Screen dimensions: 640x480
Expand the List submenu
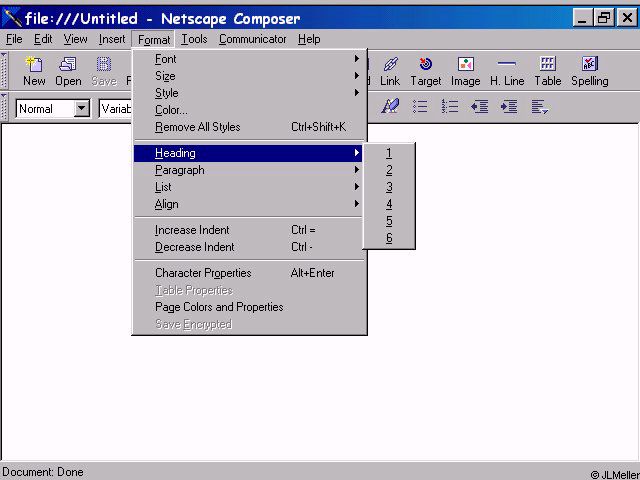click(x=248, y=187)
